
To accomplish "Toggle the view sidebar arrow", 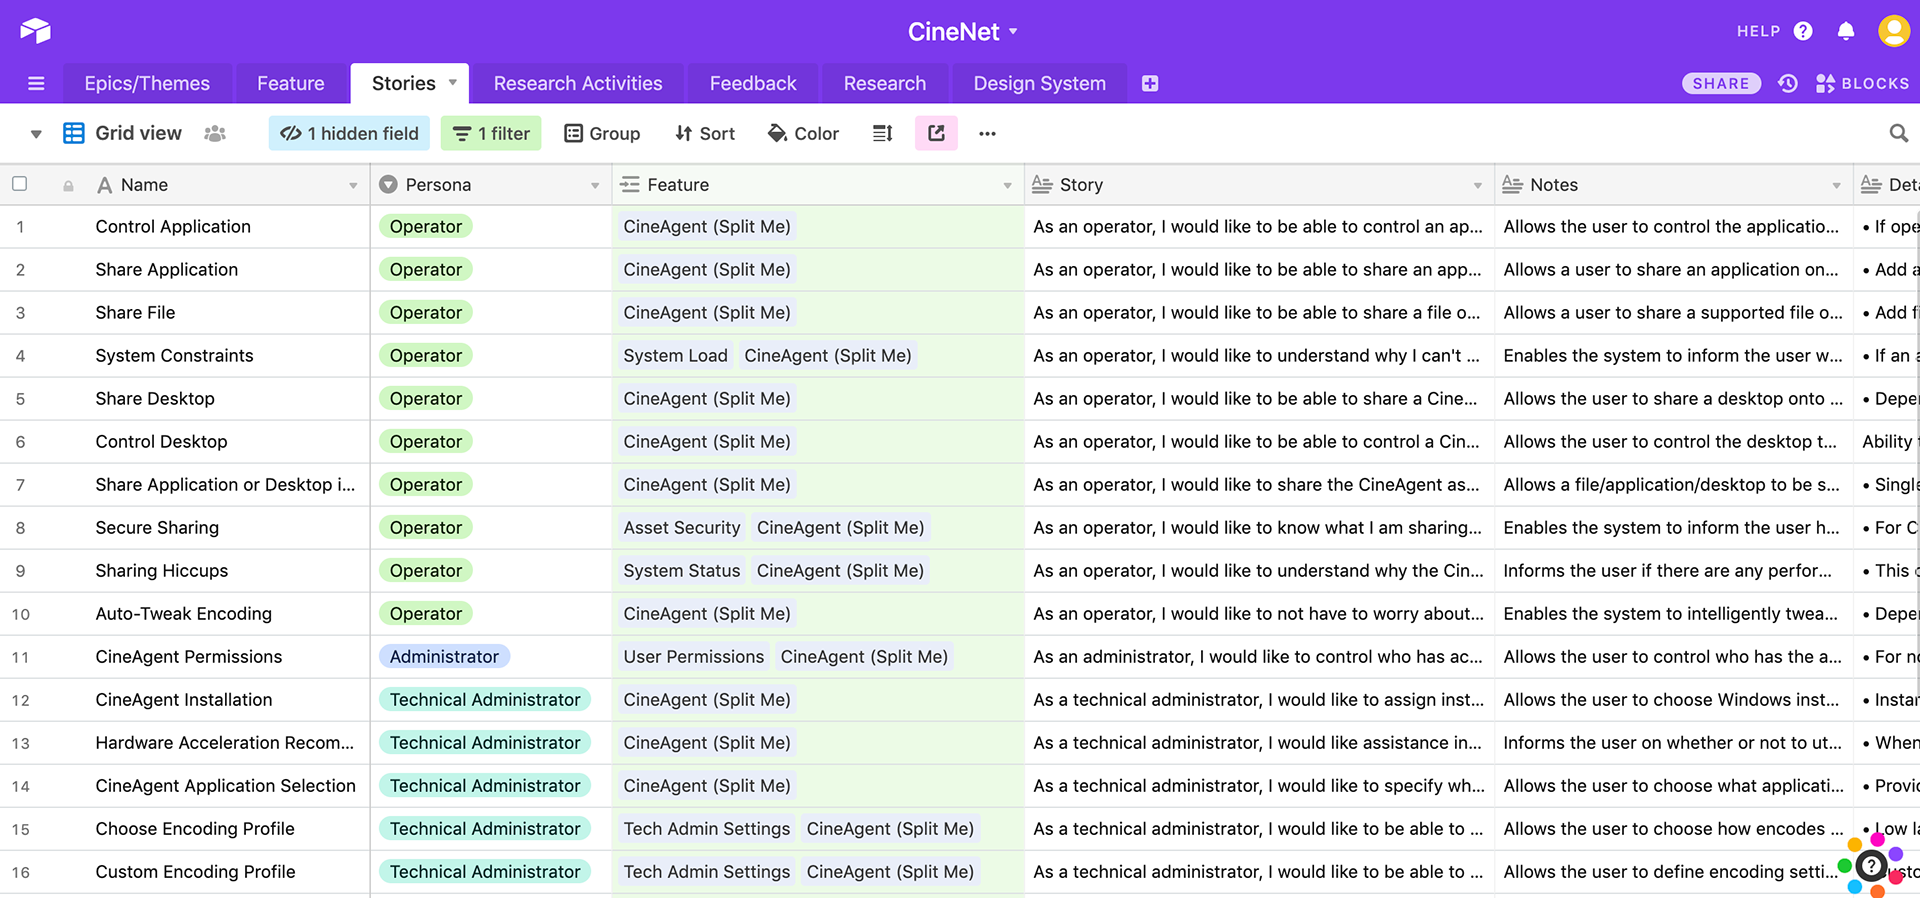I will 36,134.
